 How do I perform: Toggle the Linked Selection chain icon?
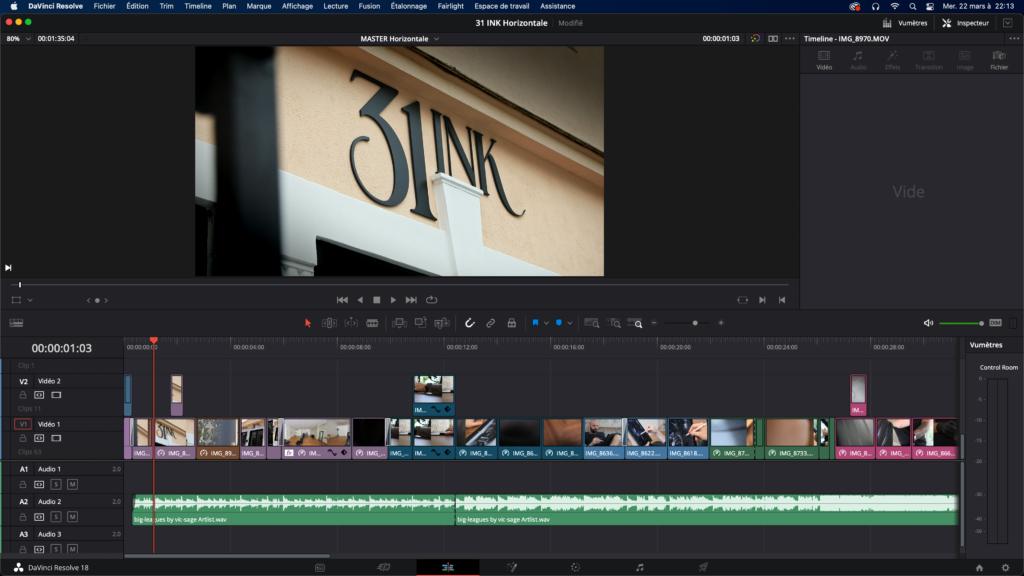pyautogui.click(x=490, y=323)
